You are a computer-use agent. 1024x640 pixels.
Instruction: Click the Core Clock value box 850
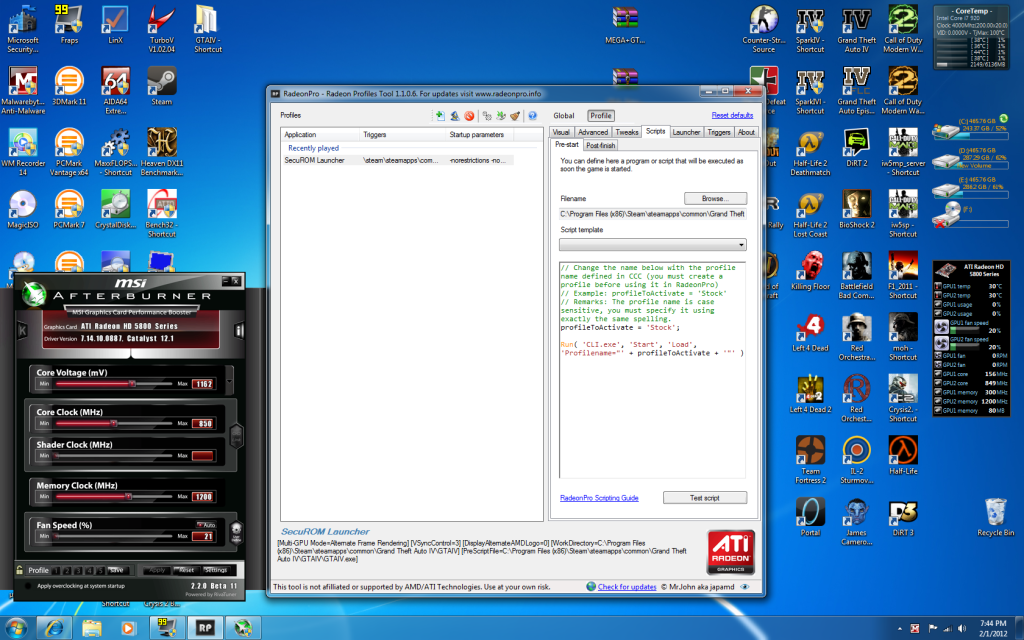click(x=203, y=424)
